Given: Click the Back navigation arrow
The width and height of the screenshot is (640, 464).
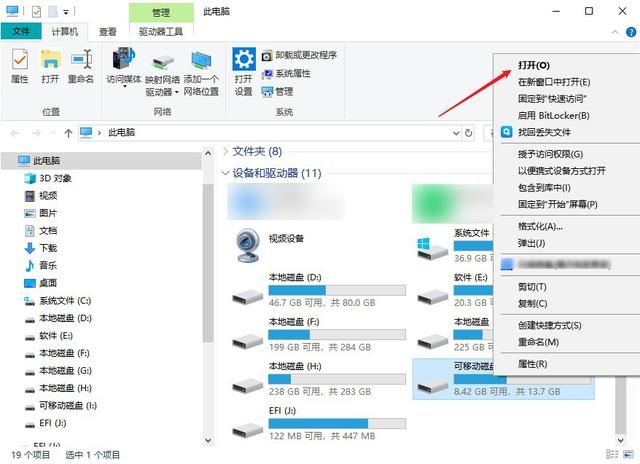Looking at the screenshot, I should pyautogui.click(x=15, y=133).
